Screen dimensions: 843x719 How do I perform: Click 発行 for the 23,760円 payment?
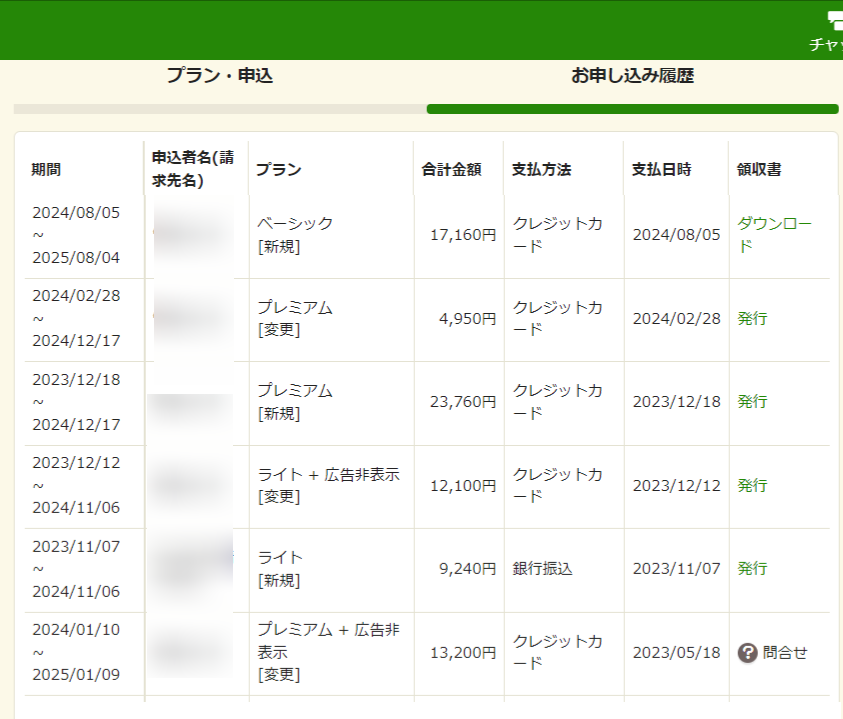(x=752, y=402)
